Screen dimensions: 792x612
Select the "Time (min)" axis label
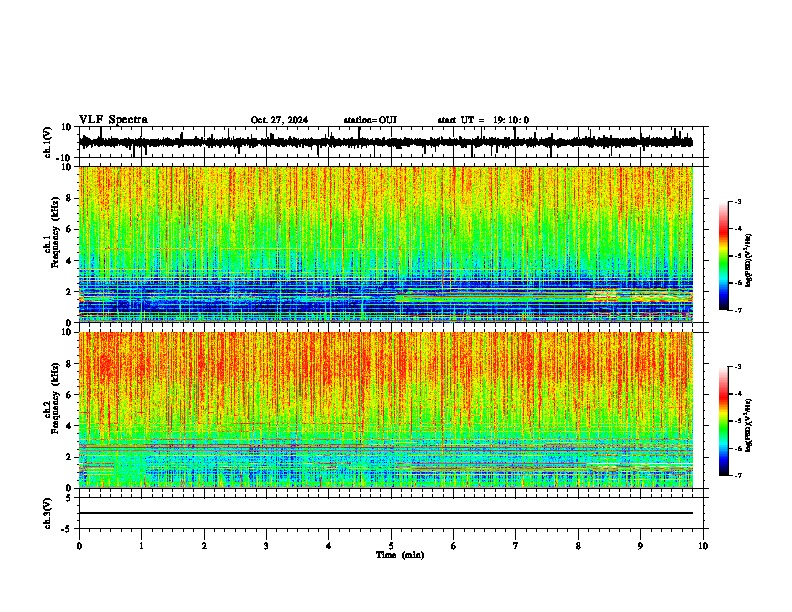[x=400, y=555]
